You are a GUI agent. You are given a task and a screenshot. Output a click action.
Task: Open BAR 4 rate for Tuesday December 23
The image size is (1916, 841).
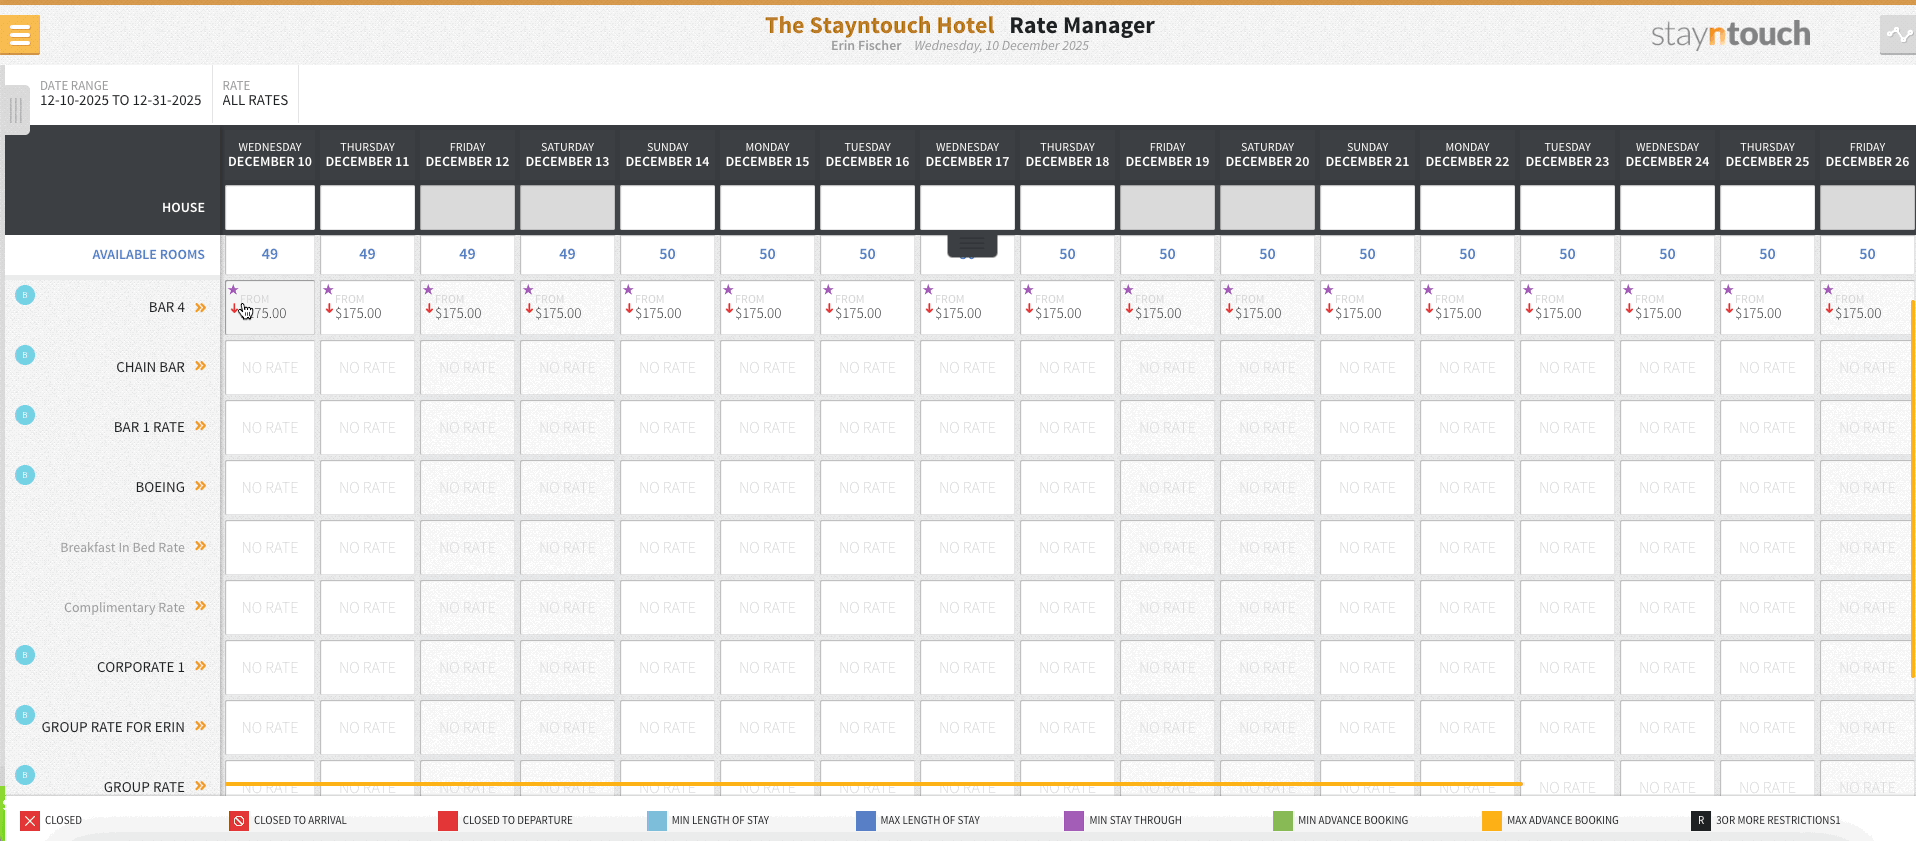point(1568,307)
